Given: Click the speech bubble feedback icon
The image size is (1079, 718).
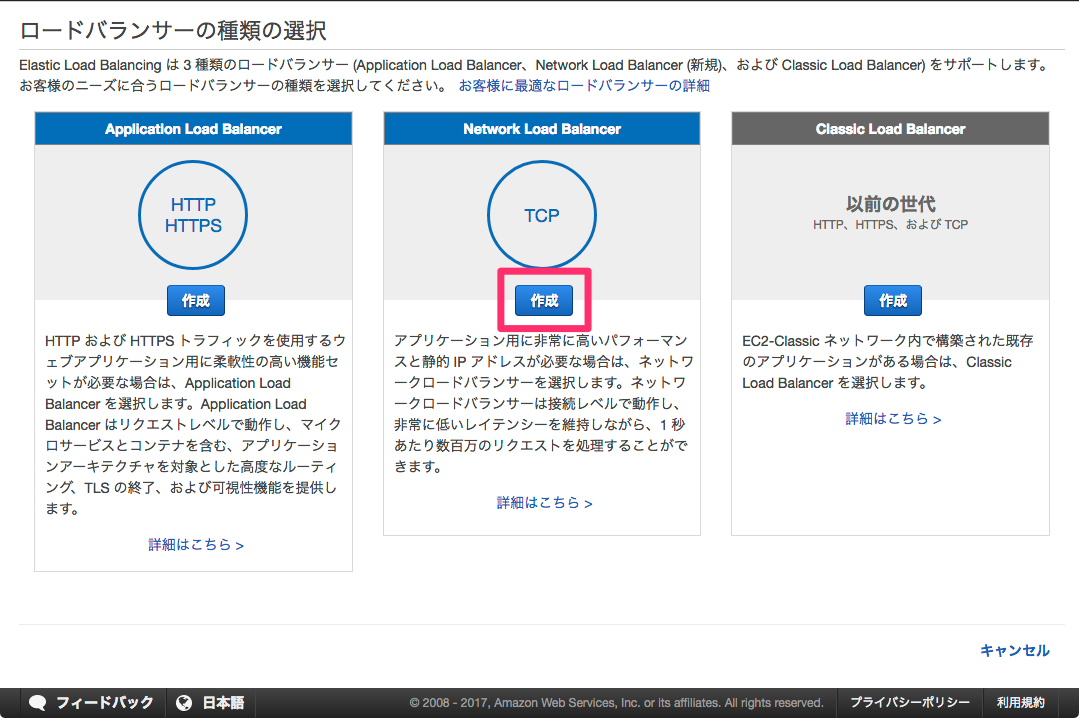Looking at the screenshot, I should (38, 702).
